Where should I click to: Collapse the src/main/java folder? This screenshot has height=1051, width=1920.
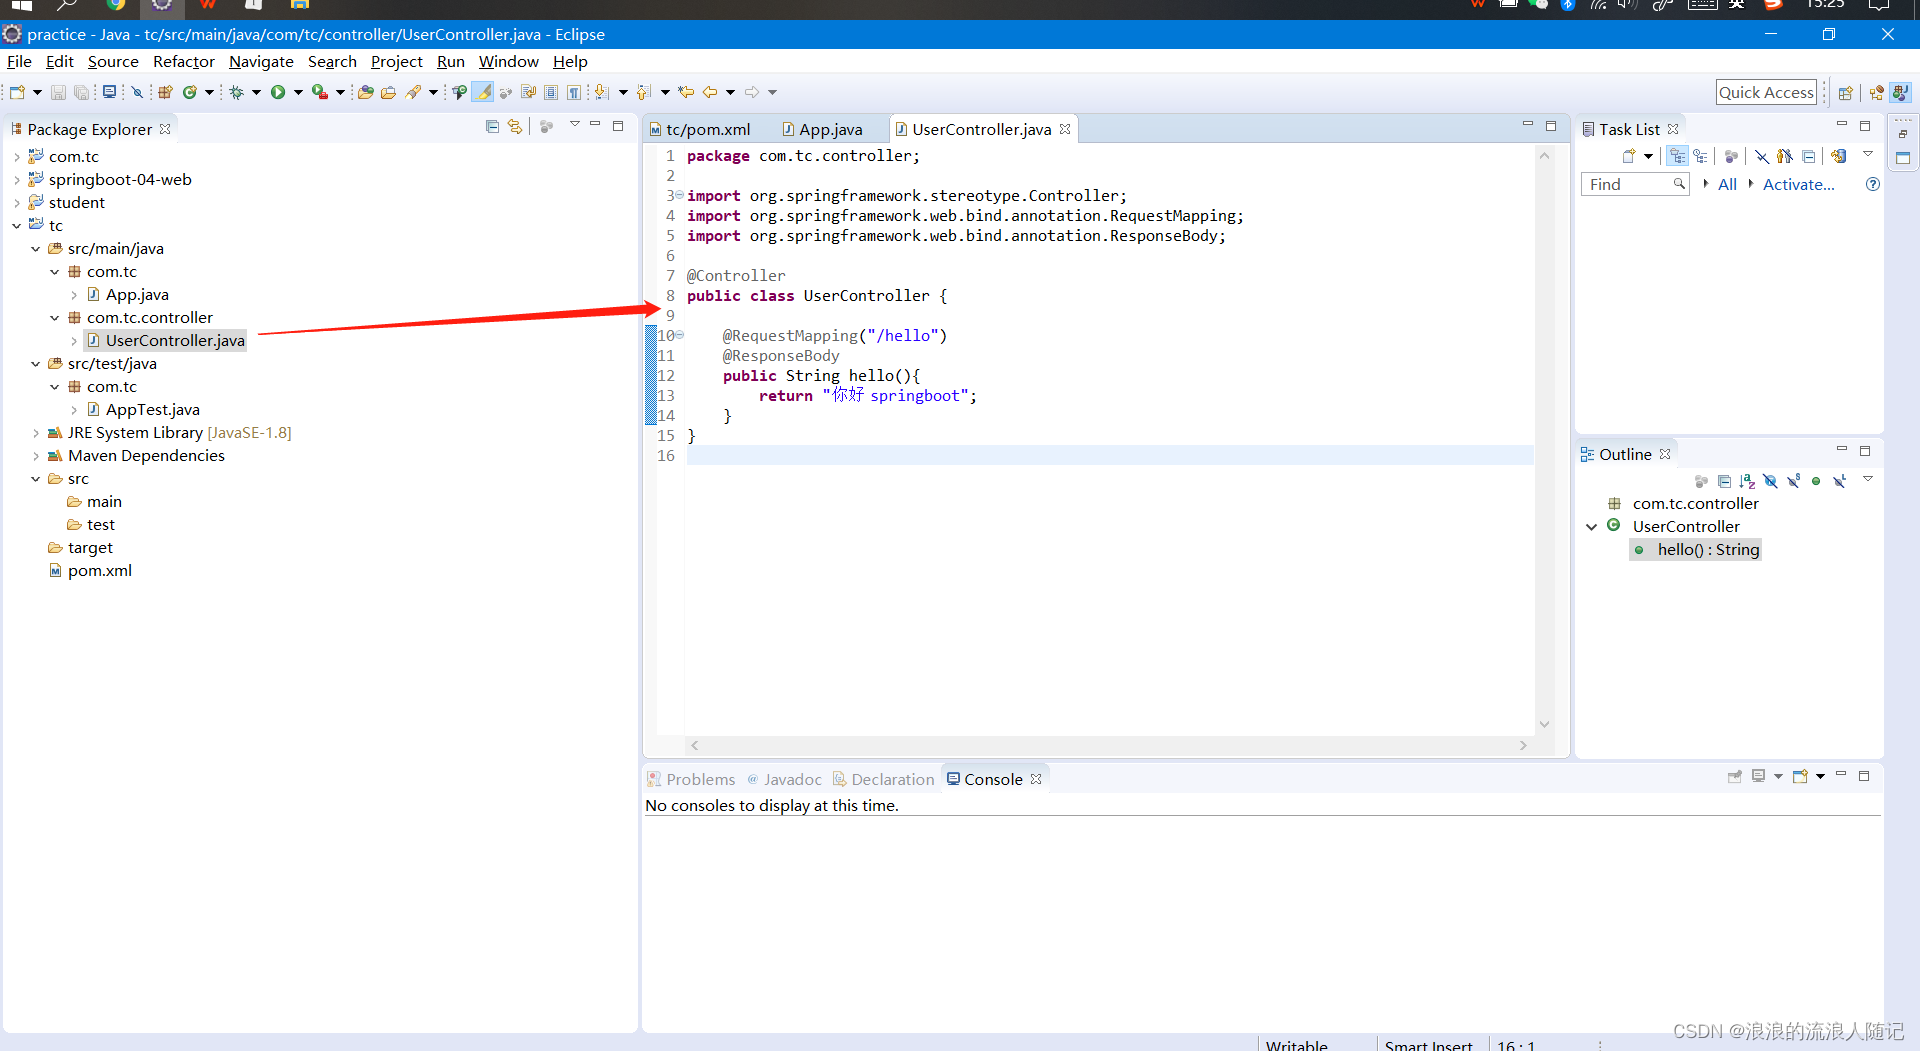[x=36, y=249]
